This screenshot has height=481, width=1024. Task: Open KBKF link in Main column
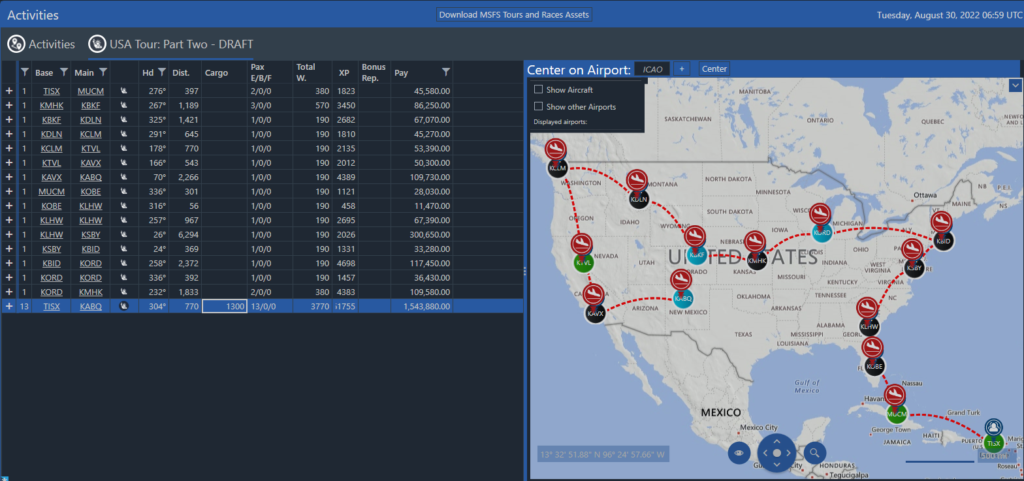91,106
